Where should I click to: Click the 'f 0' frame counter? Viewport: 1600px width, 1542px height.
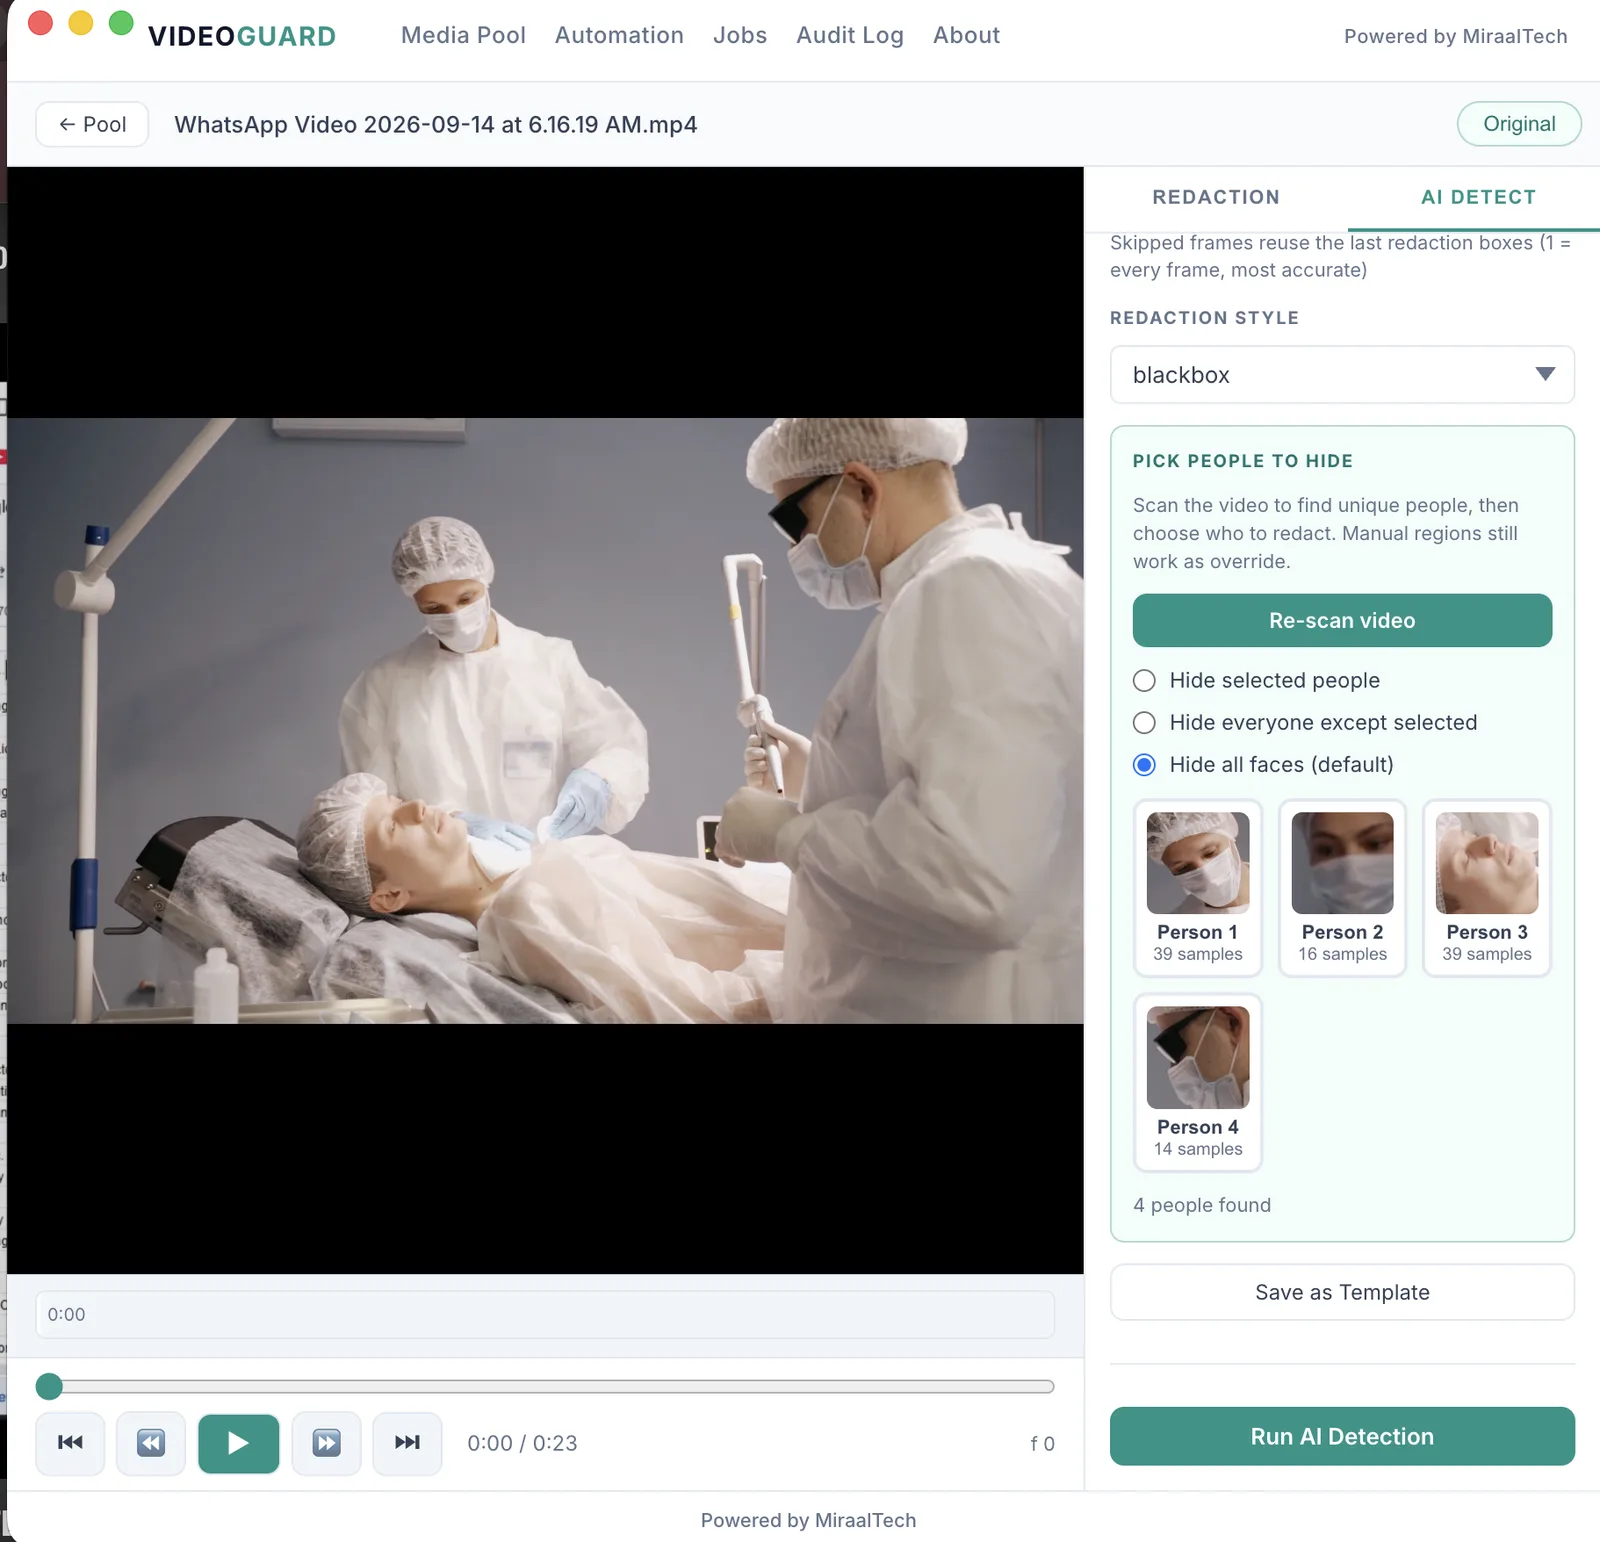click(x=1042, y=1443)
